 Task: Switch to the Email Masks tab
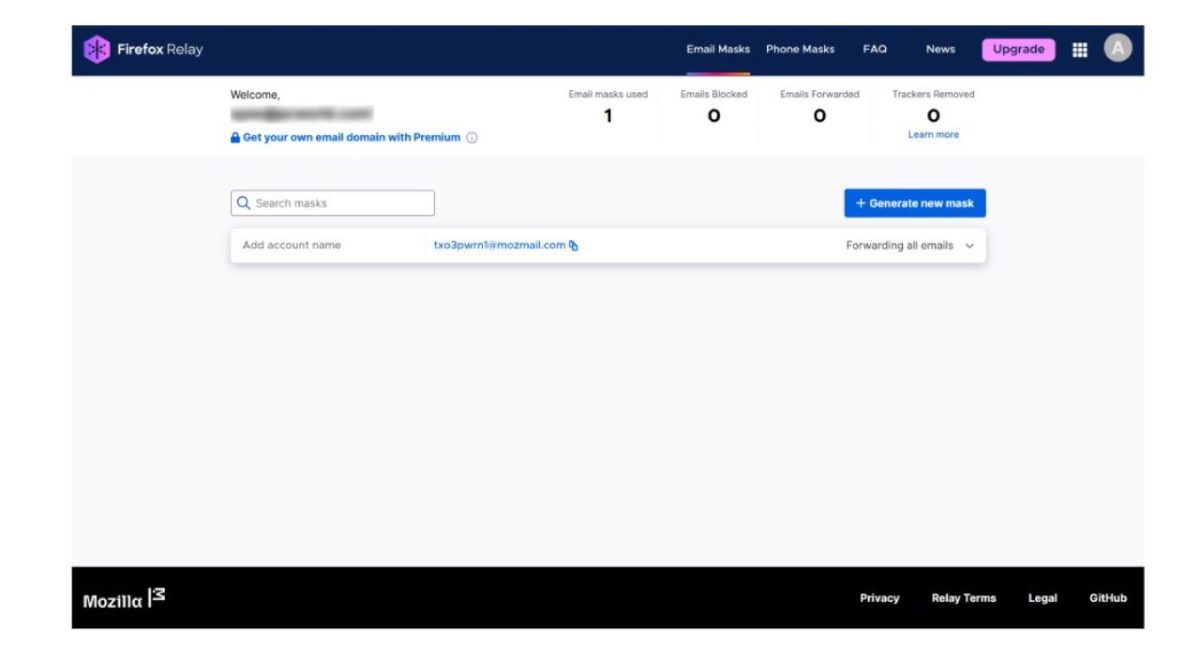click(718, 49)
